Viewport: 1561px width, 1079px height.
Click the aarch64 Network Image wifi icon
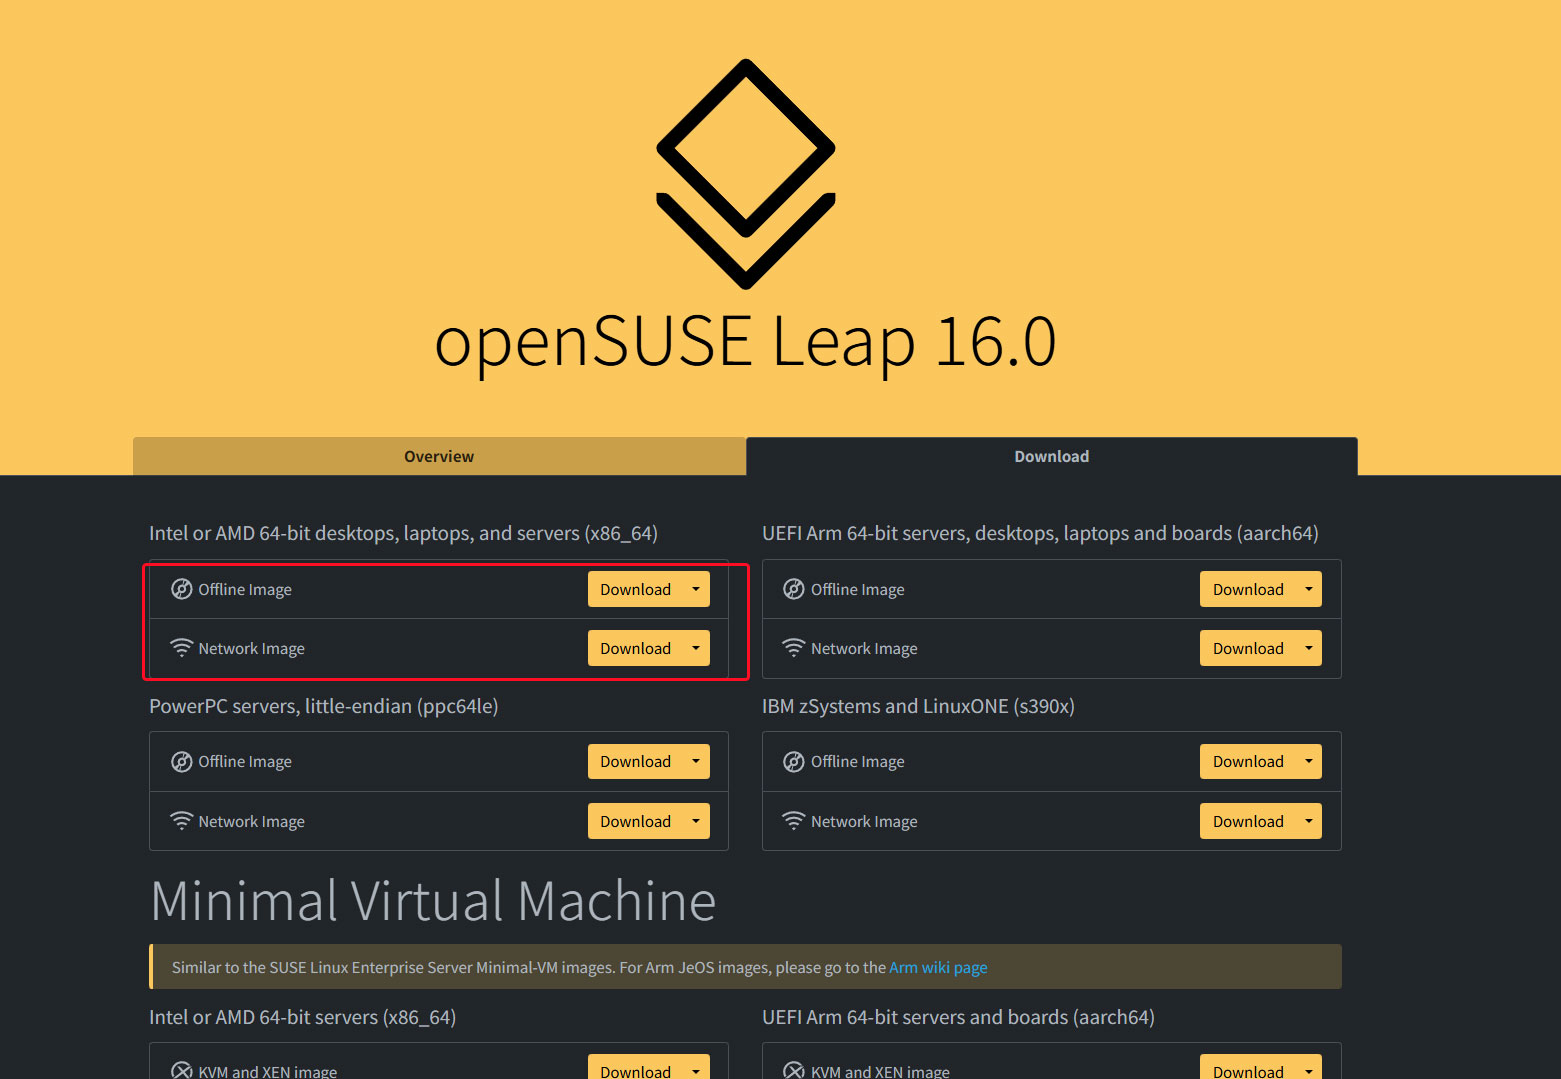[x=793, y=648]
